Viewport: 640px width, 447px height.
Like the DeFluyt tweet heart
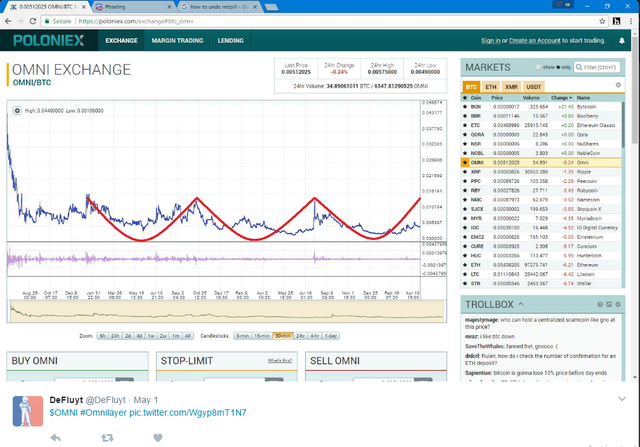coord(158,438)
